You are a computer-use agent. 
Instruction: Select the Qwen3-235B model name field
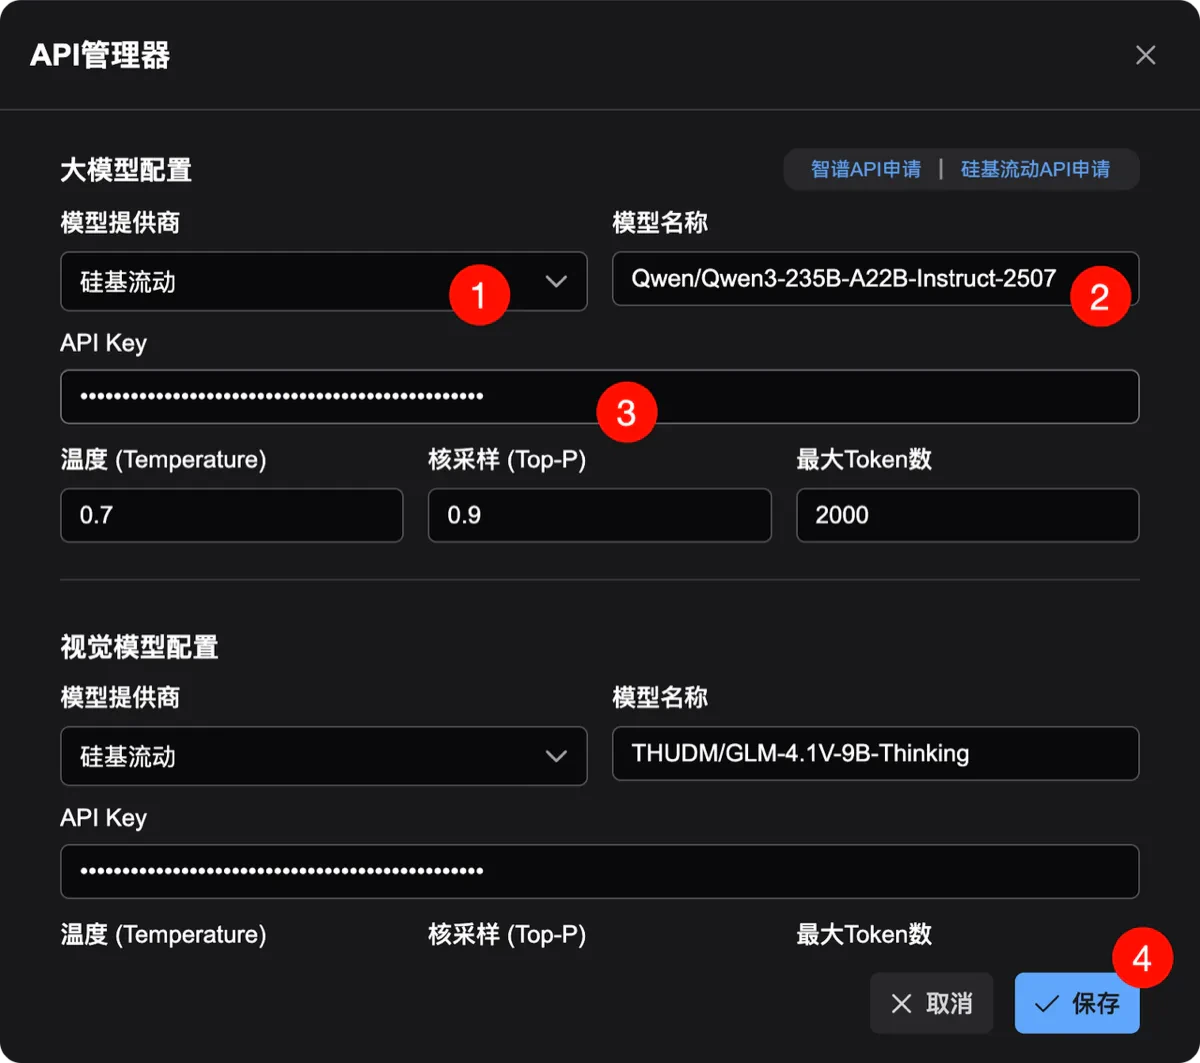click(x=875, y=279)
